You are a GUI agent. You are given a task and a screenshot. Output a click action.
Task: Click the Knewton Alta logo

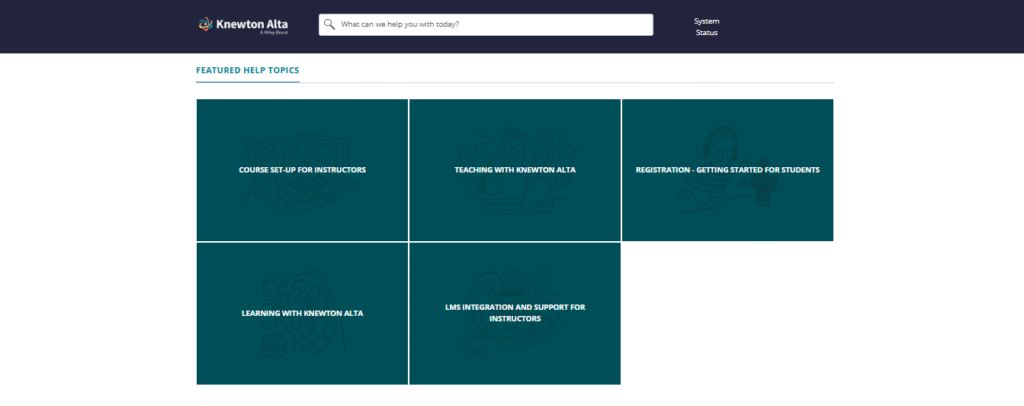[243, 25]
